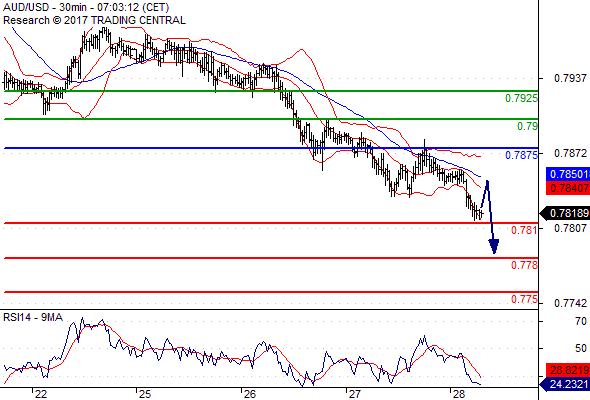
Task: Click the date marker 26 on time axis
Action: click(x=249, y=394)
